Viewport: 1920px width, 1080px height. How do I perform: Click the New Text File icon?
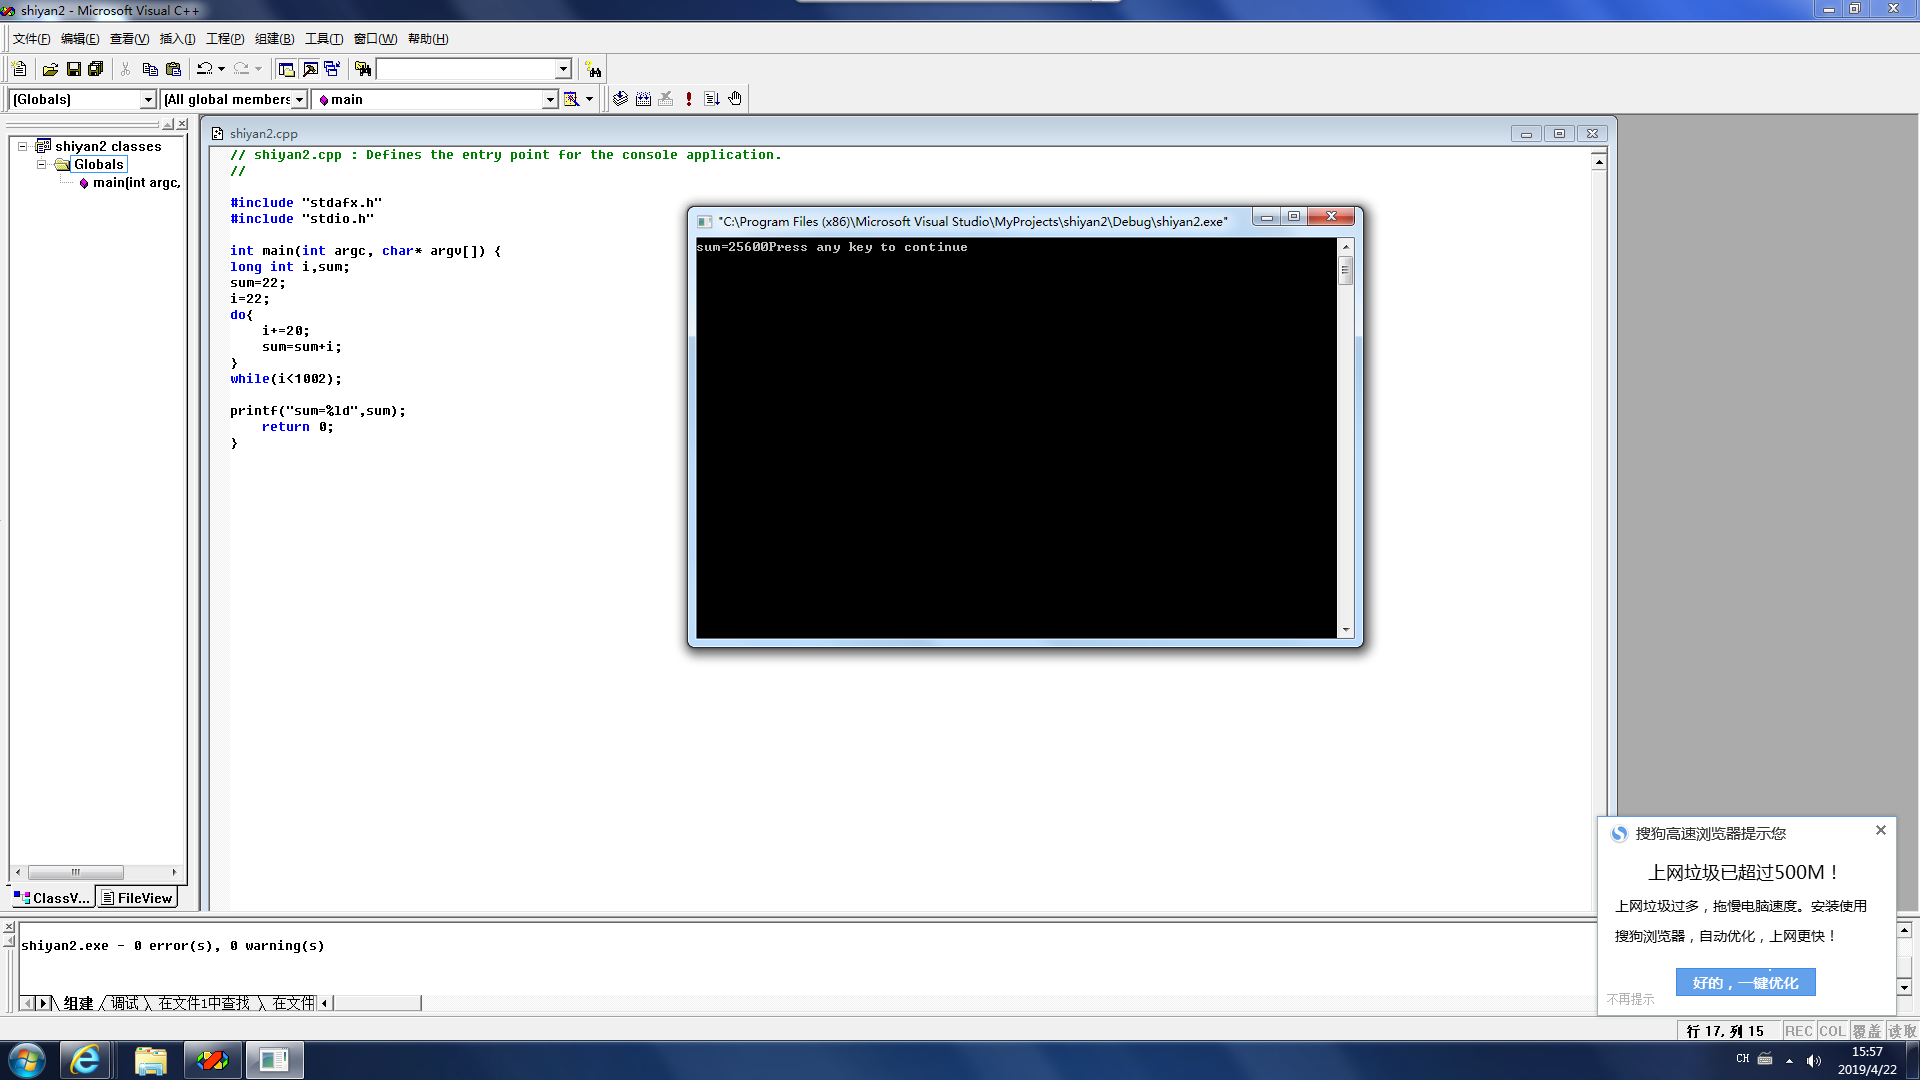(19, 69)
